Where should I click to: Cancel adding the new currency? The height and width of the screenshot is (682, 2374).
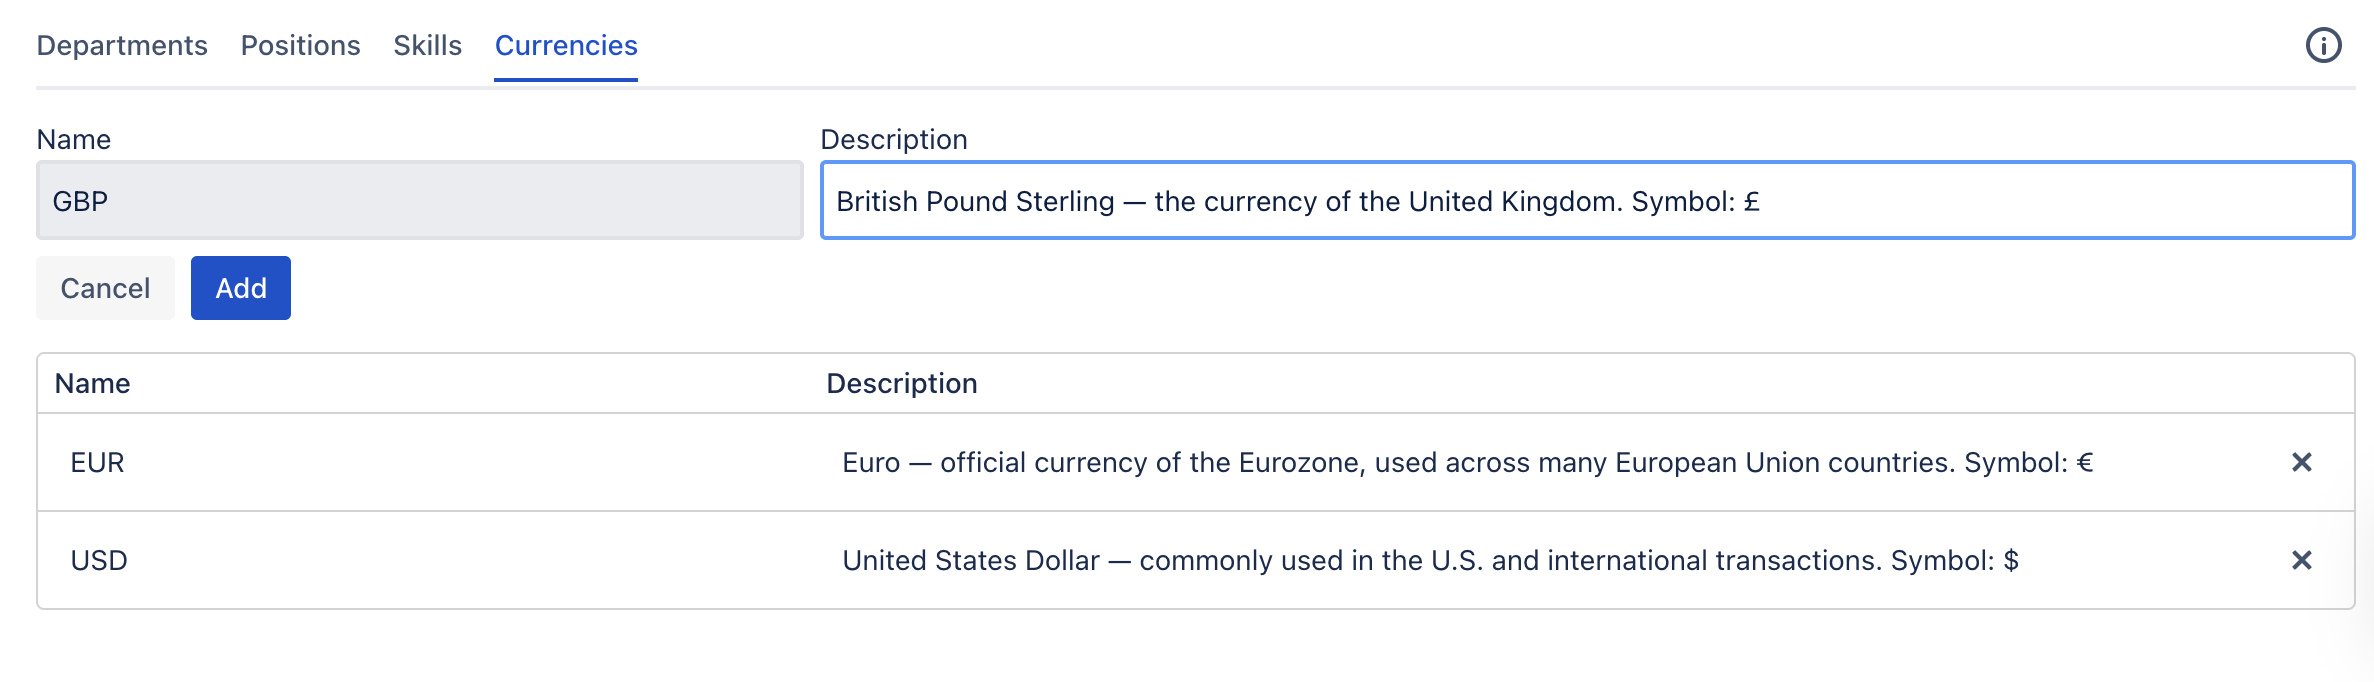tap(105, 288)
